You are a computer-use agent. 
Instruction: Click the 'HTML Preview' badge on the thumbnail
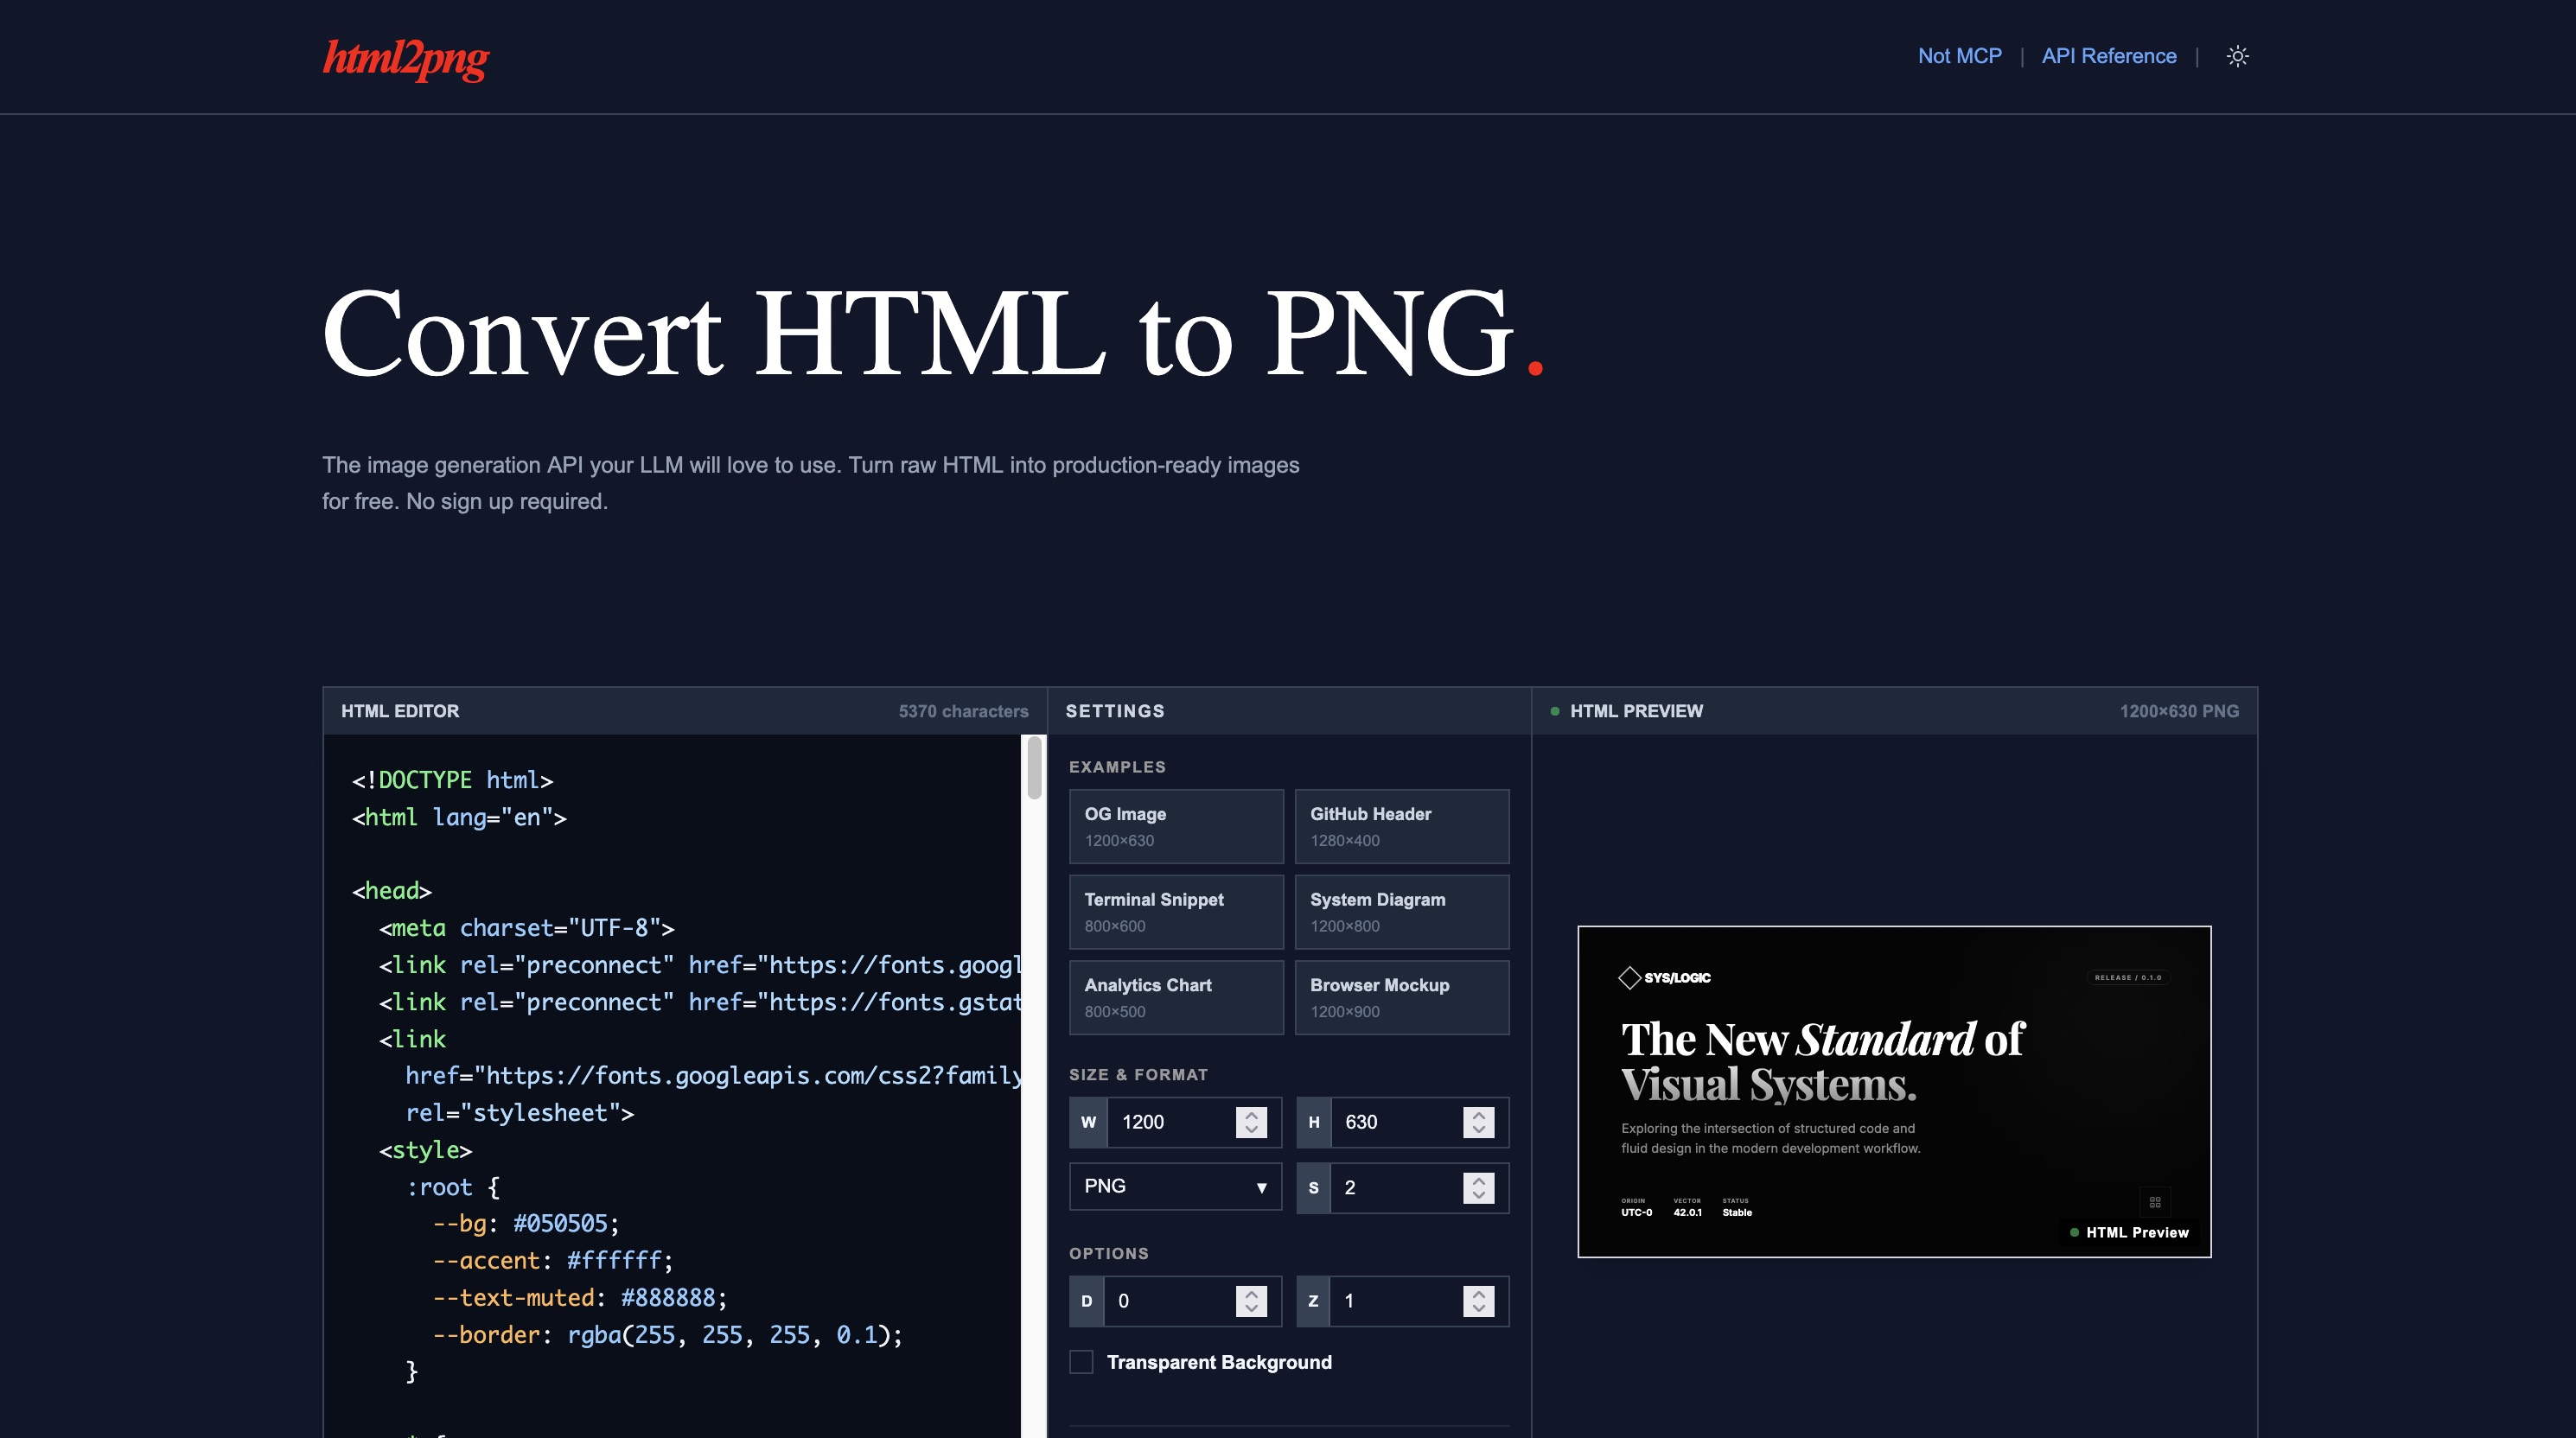(2129, 1232)
